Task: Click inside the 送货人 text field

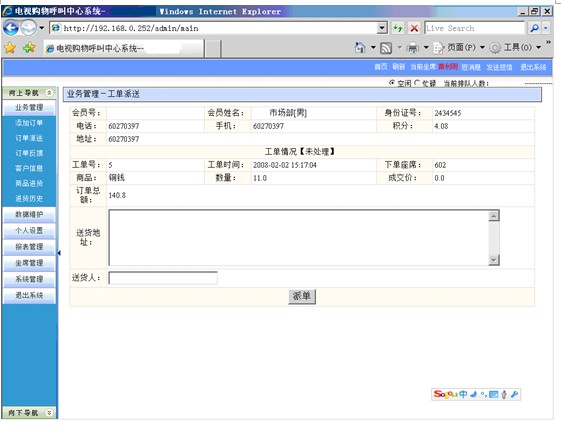Action: tap(163, 278)
